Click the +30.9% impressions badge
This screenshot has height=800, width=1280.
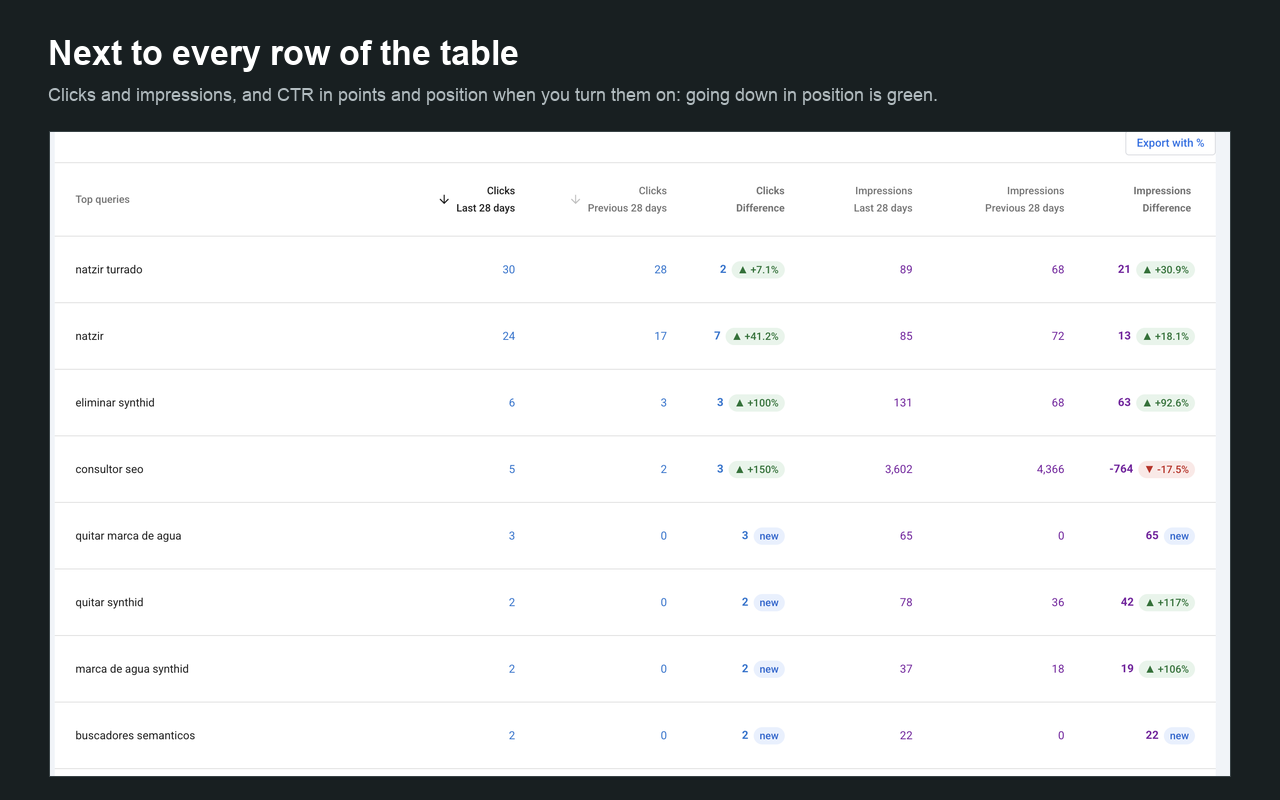(x=1165, y=270)
